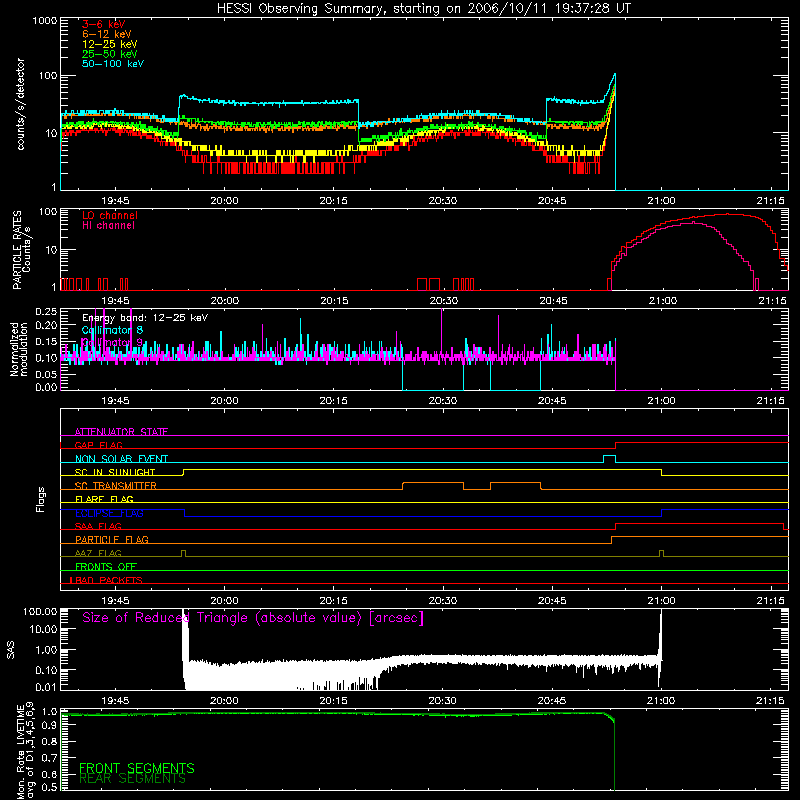Click the 1000 tick label on counts plot

pyautogui.click(x=44, y=21)
